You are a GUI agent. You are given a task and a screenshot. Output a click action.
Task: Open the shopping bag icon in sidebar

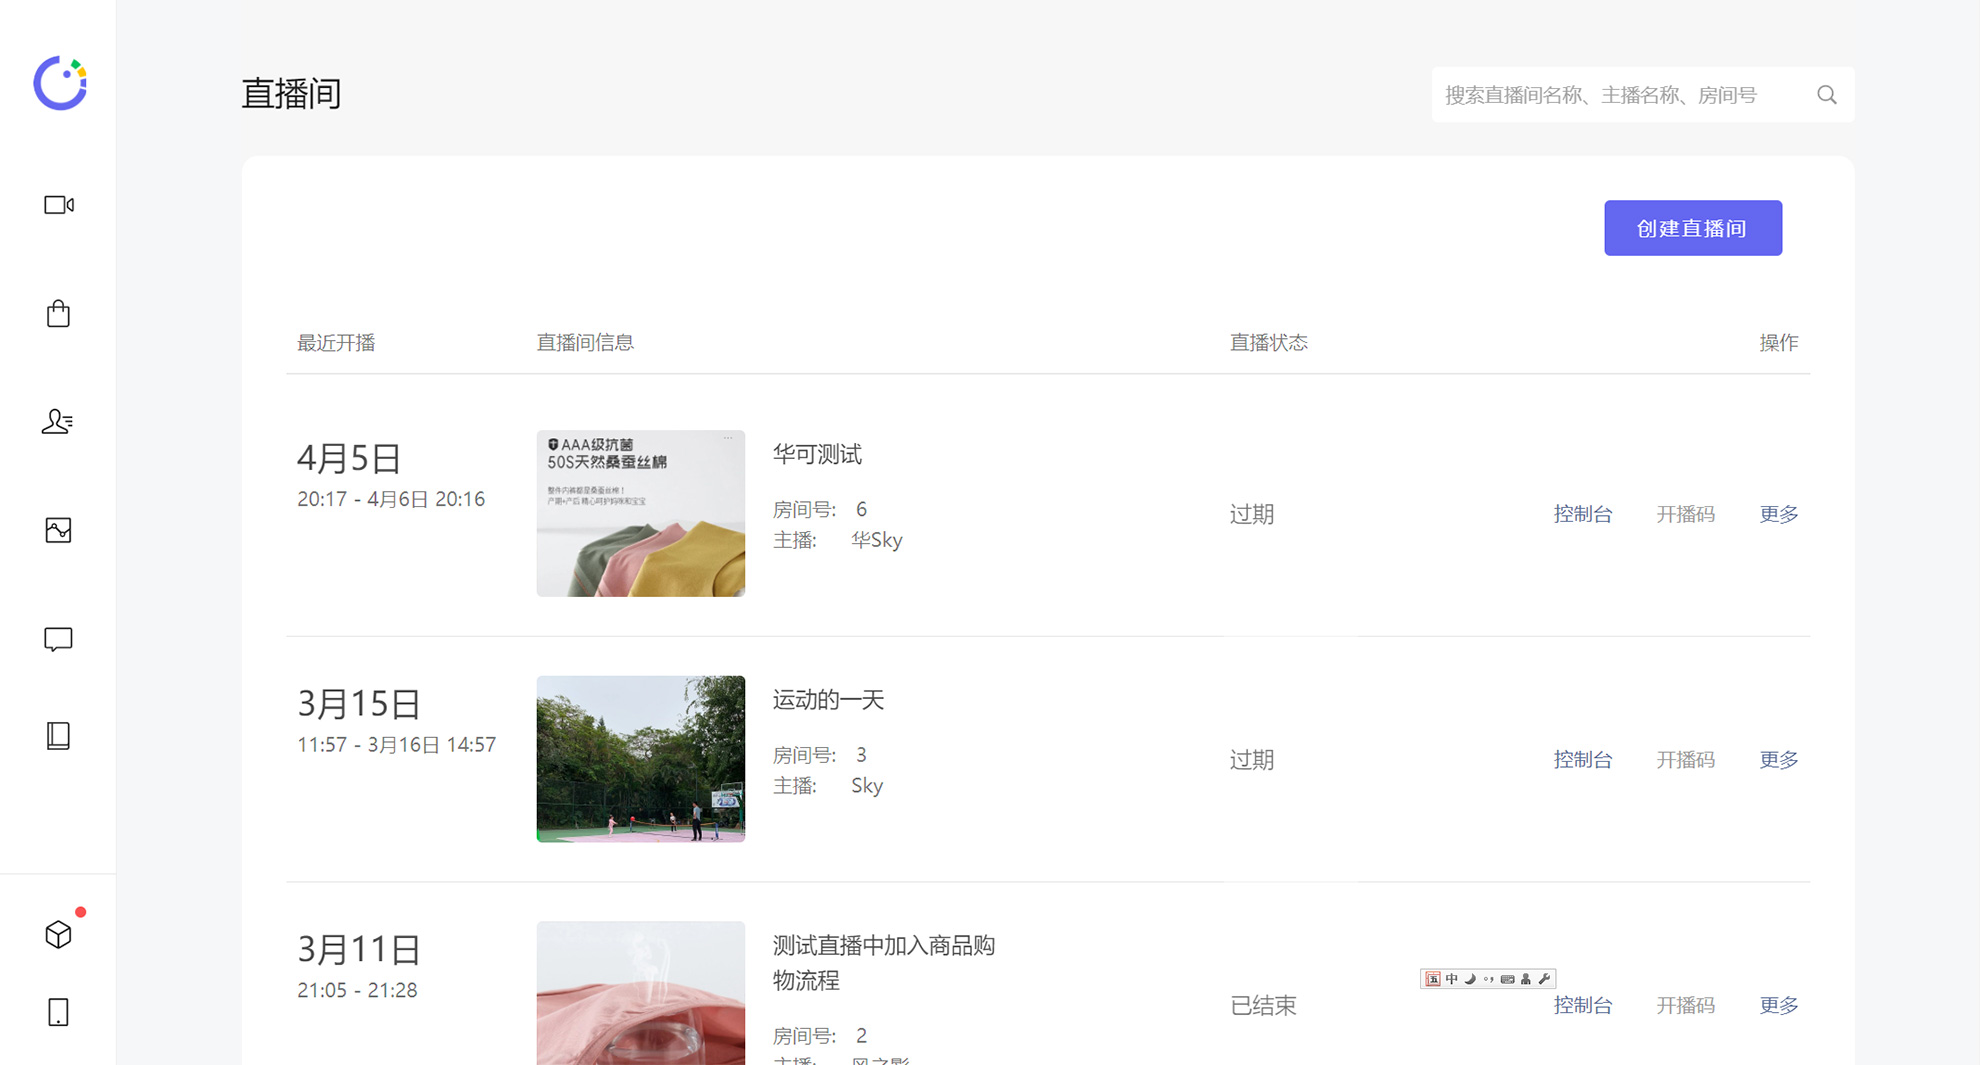(x=58, y=314)
